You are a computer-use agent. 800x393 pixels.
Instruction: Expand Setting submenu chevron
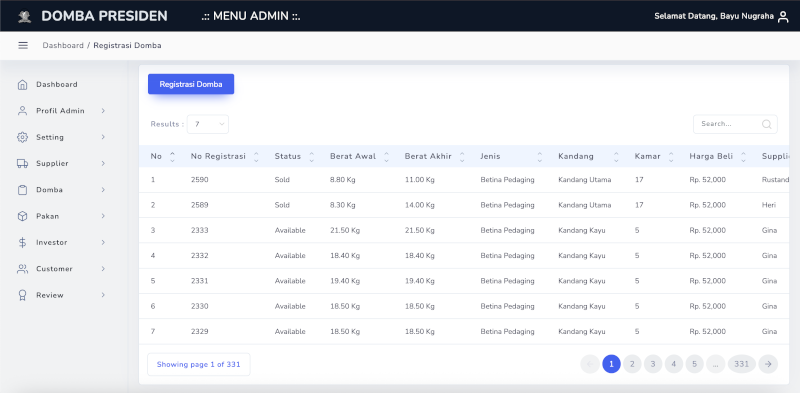(x=103, y=137)
